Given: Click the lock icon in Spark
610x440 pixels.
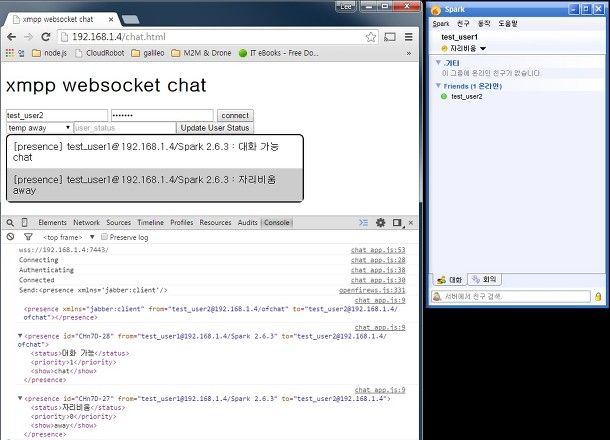Looking at the screenshot, I should pos(598,297).
